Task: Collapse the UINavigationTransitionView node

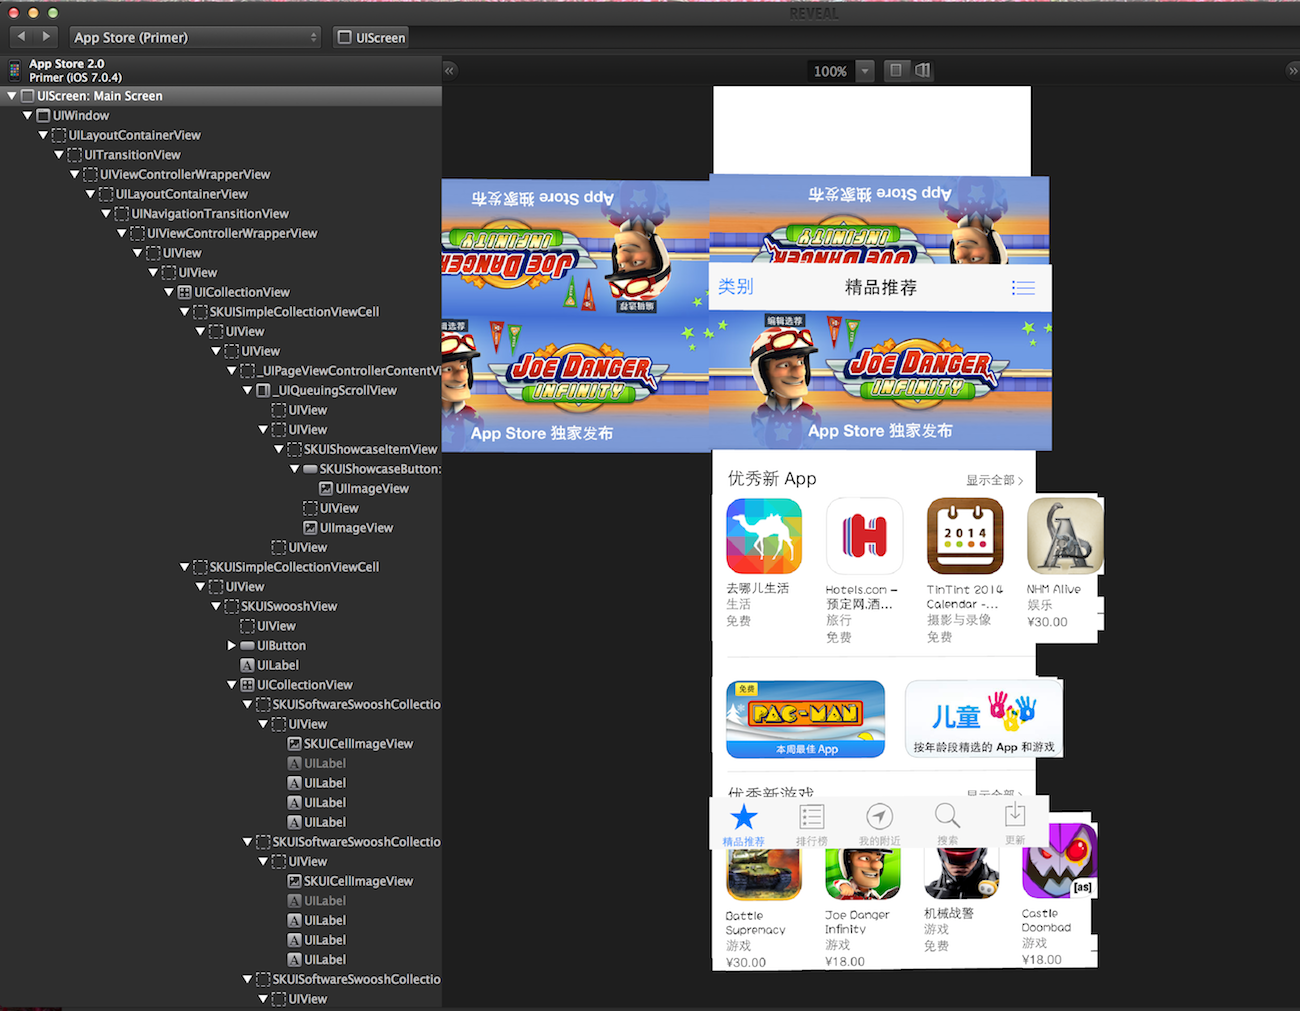Action: pyautogui.click(x=106, y=214)
